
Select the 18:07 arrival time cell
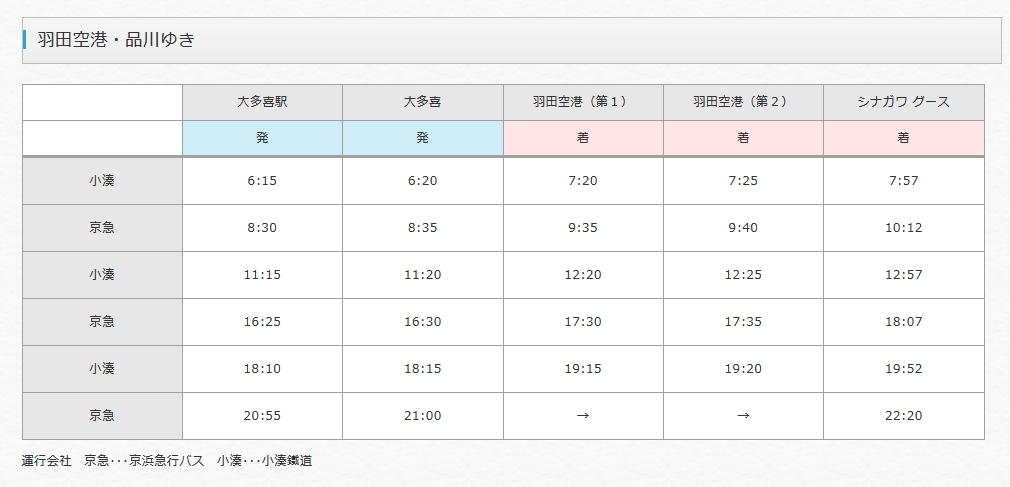[x=904, y=322]
